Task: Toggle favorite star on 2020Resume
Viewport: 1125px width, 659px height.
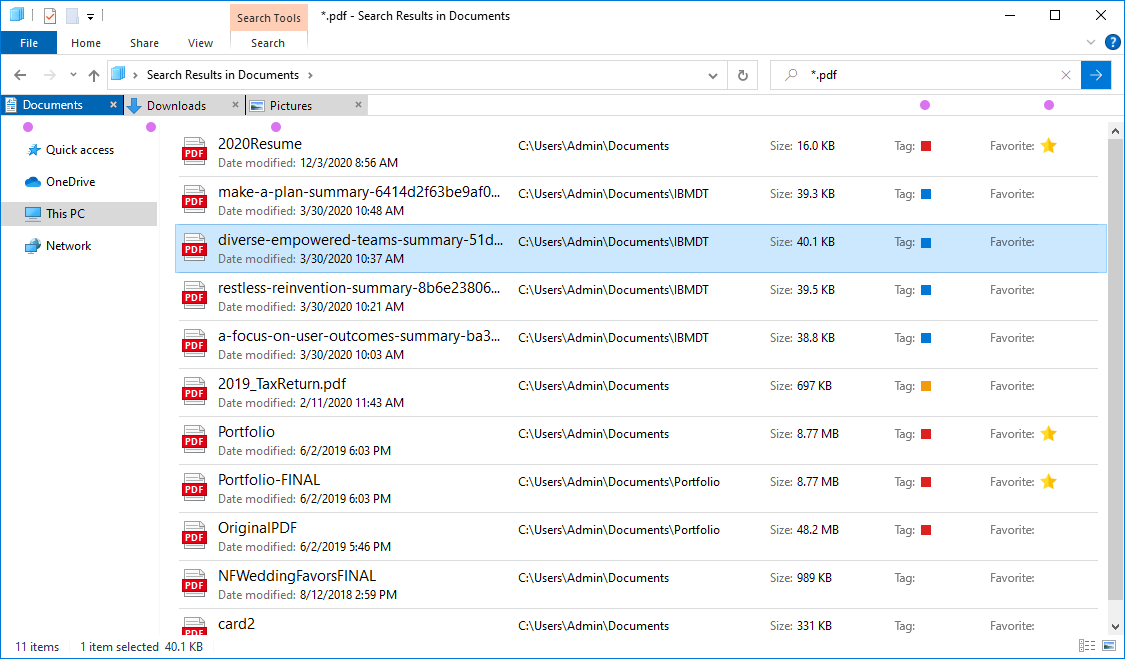Action: coord(1048,146)
